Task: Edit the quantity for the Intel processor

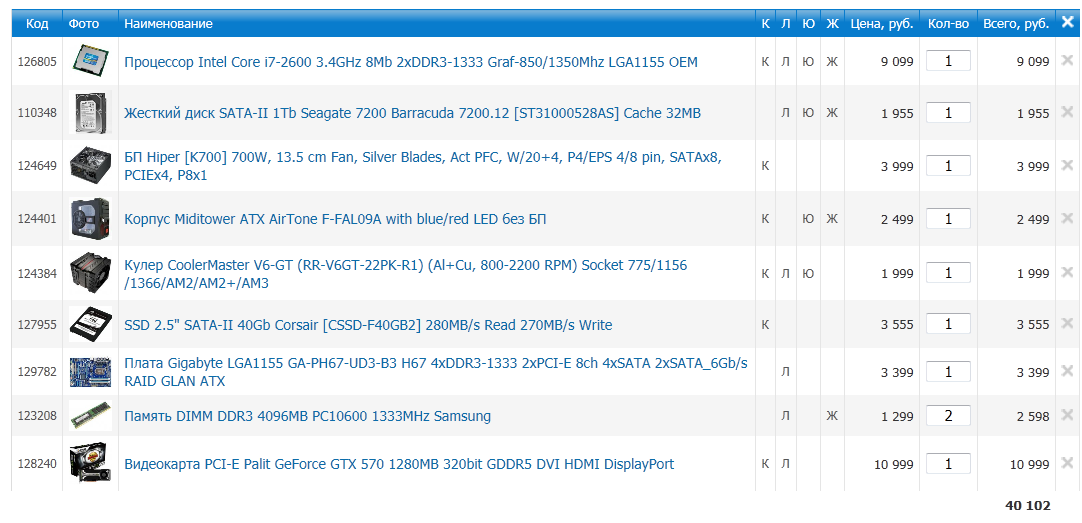Action: point(948,61)
